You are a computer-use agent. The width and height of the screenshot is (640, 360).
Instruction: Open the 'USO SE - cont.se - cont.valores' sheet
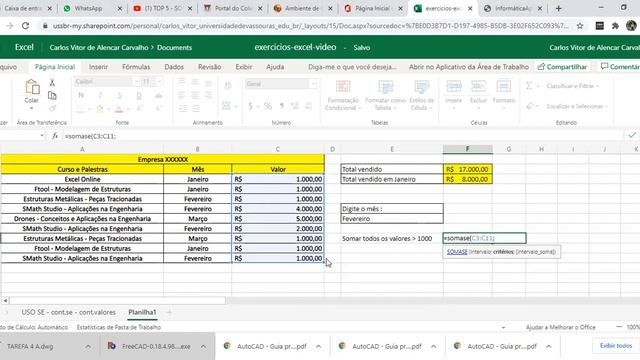click(69, 312)
